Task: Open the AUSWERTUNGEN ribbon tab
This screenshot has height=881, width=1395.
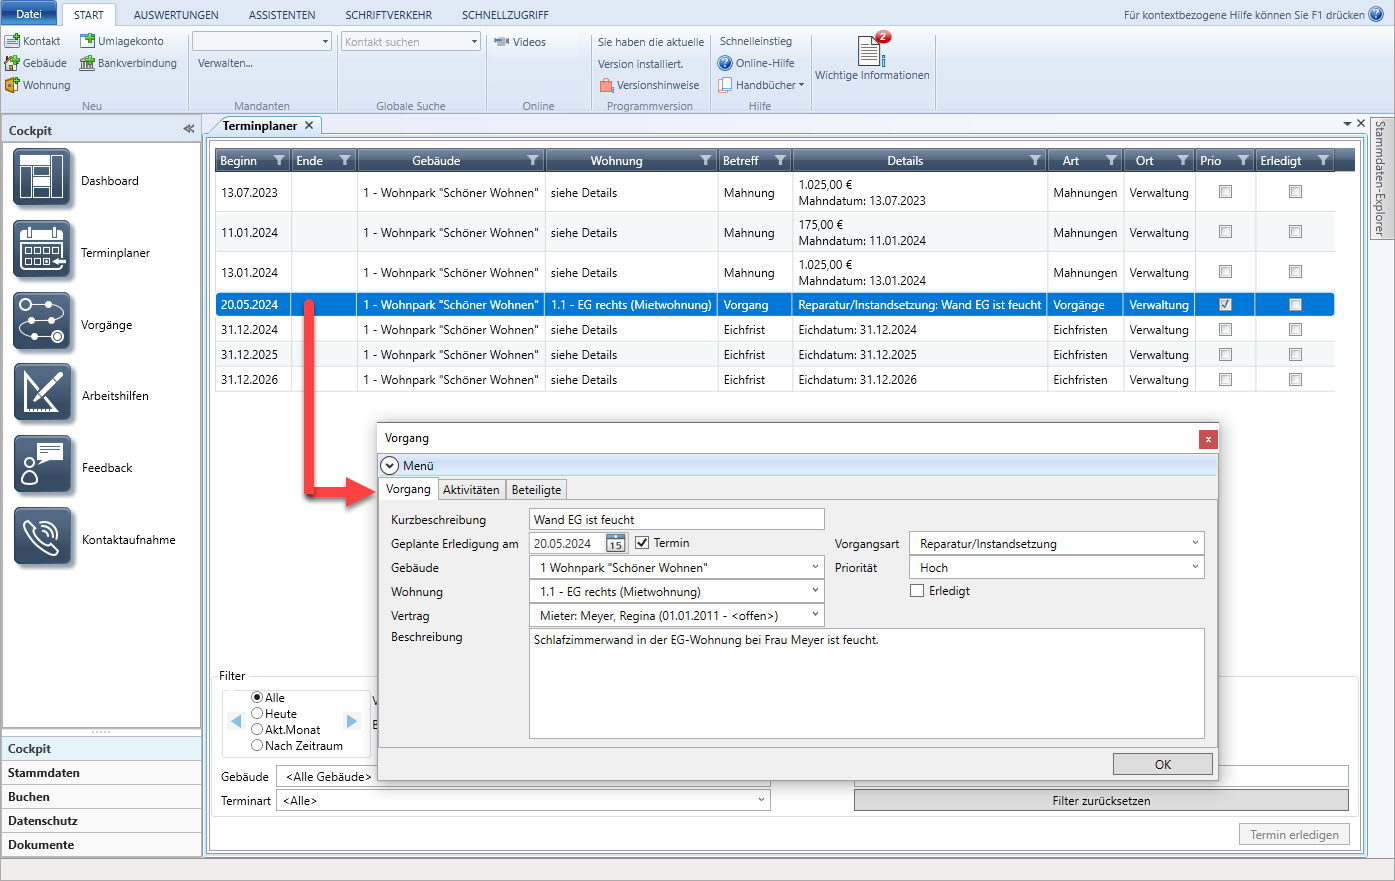Action: (176, 15)
